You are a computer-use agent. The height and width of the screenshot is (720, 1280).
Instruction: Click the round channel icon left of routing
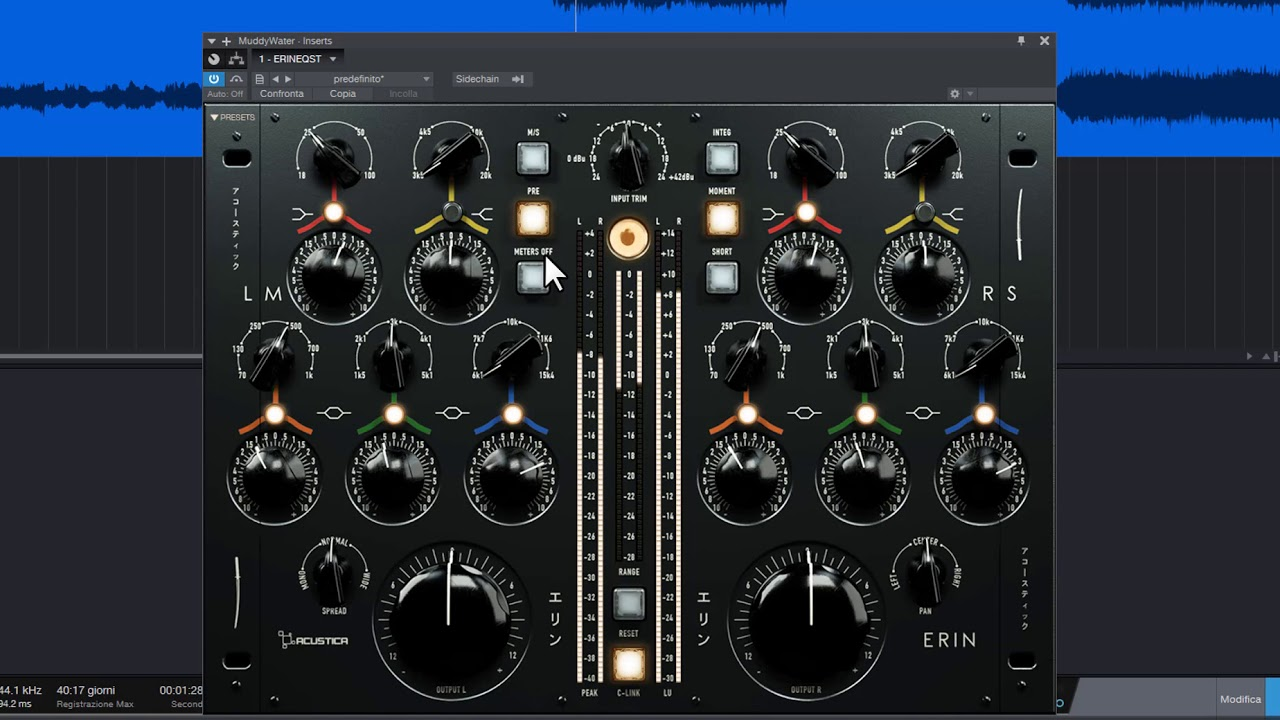(x=214, y=59)
